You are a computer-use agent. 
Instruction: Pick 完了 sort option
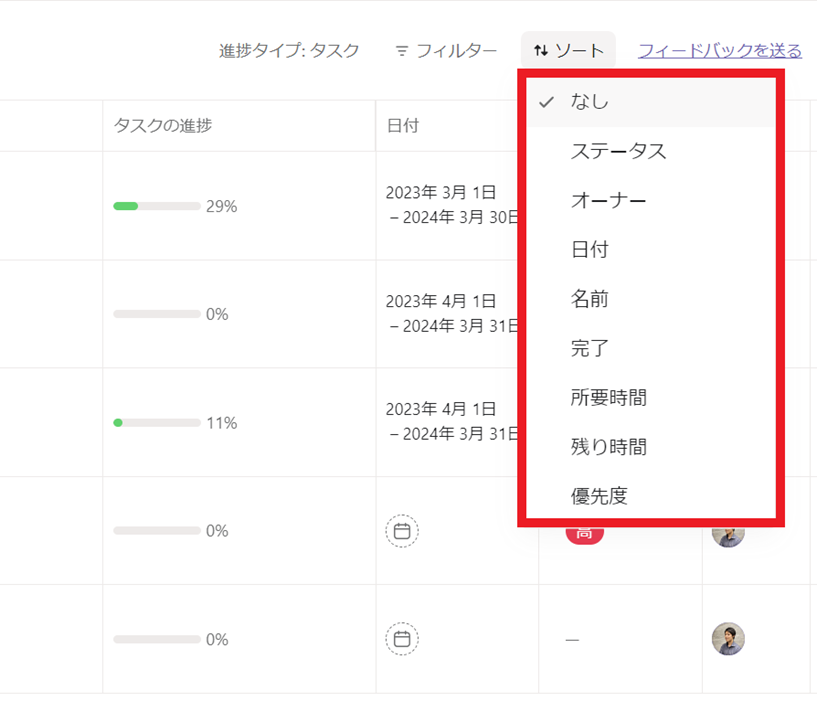590,348
